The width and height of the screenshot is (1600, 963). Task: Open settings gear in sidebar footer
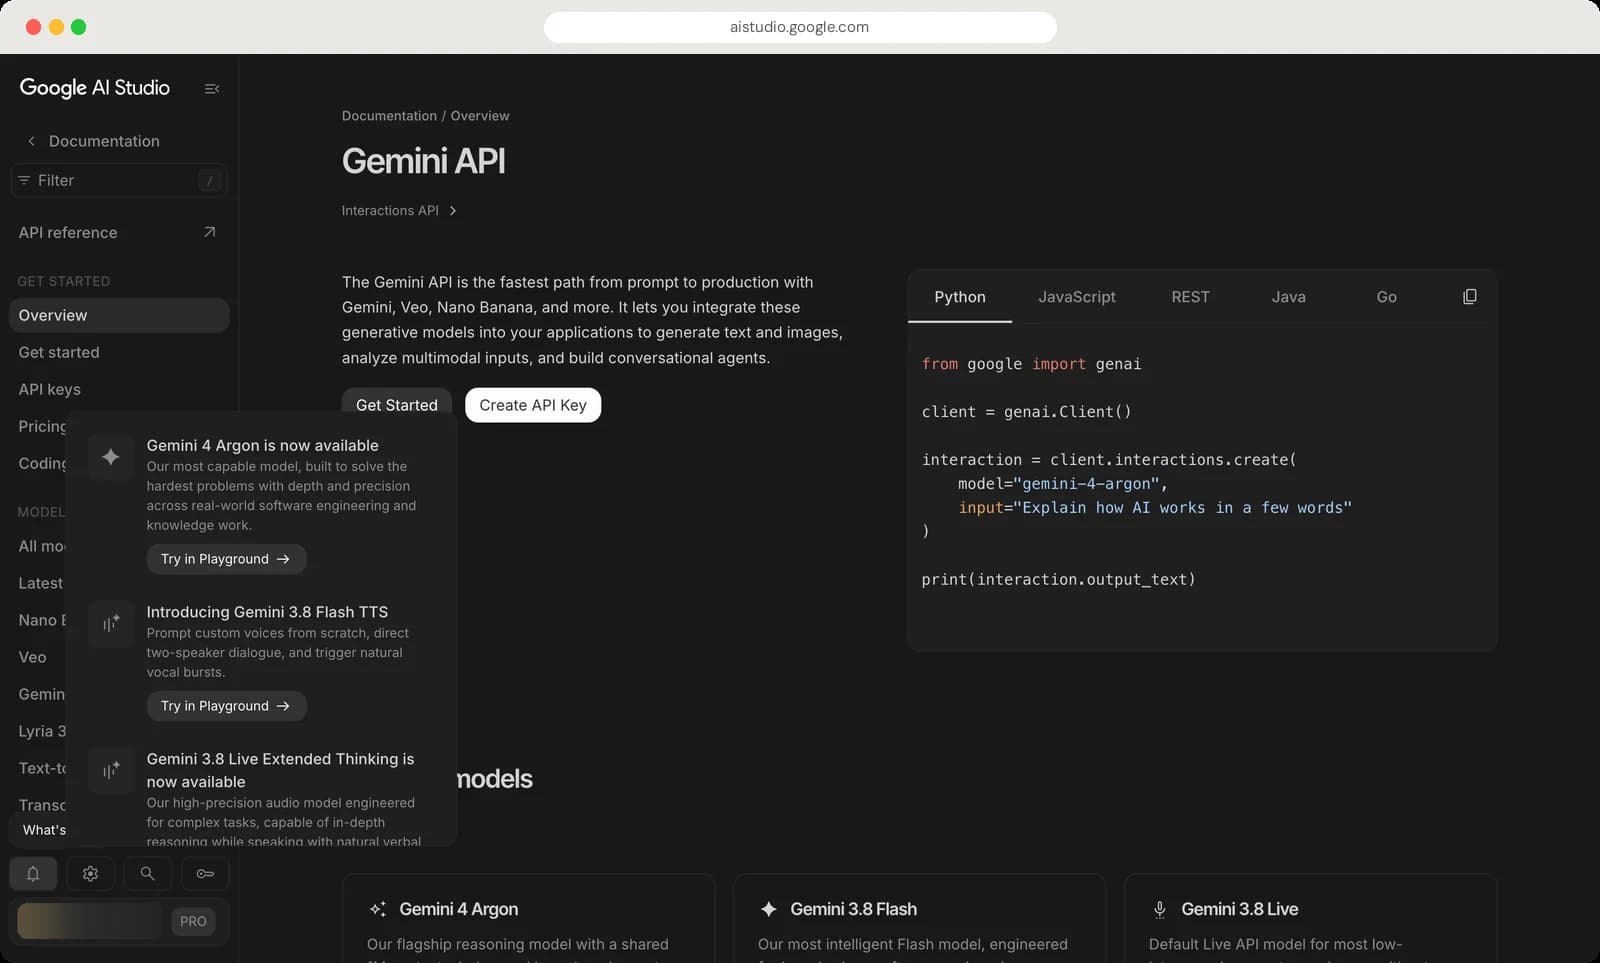click(x=90, y=873)
